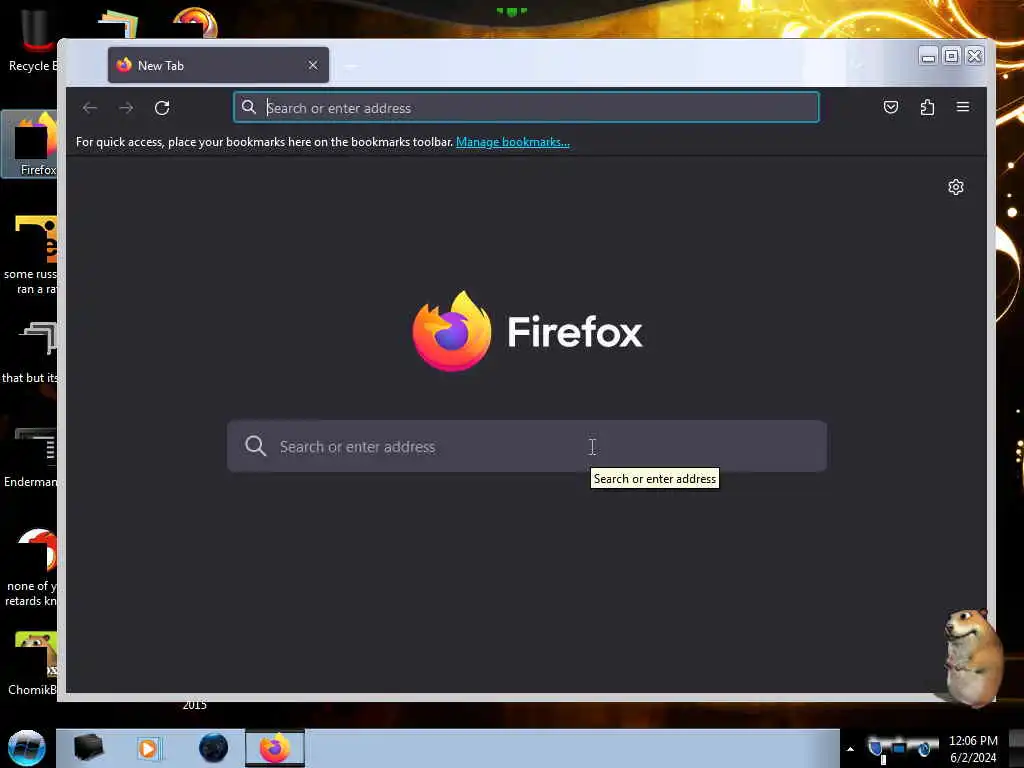The image size is (1024, 768).
Task: Click the center page search box
Action: (526, 447)
